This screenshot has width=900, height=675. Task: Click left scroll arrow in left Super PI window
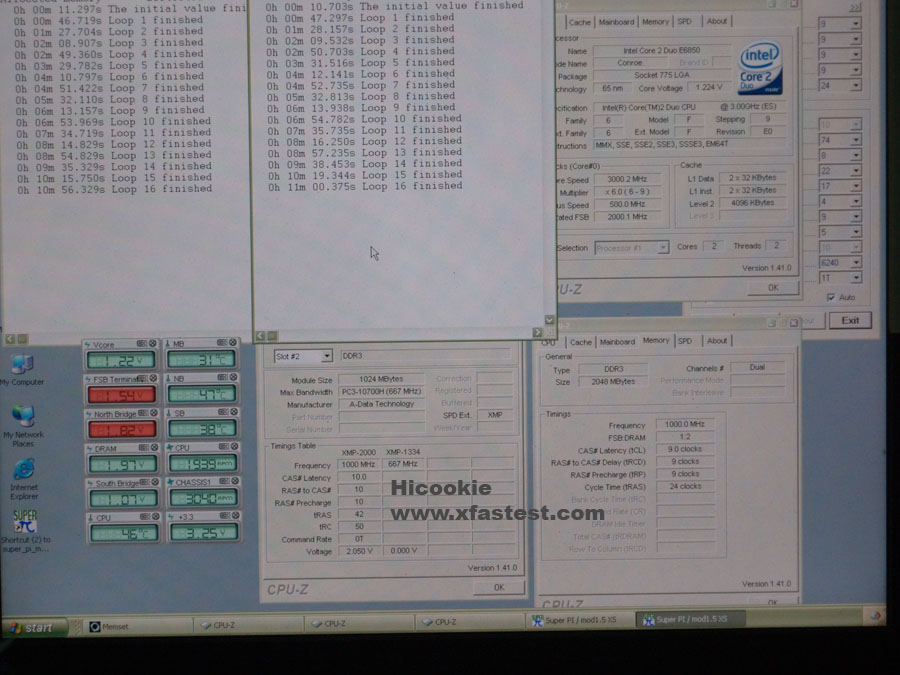tap(10, 339)
